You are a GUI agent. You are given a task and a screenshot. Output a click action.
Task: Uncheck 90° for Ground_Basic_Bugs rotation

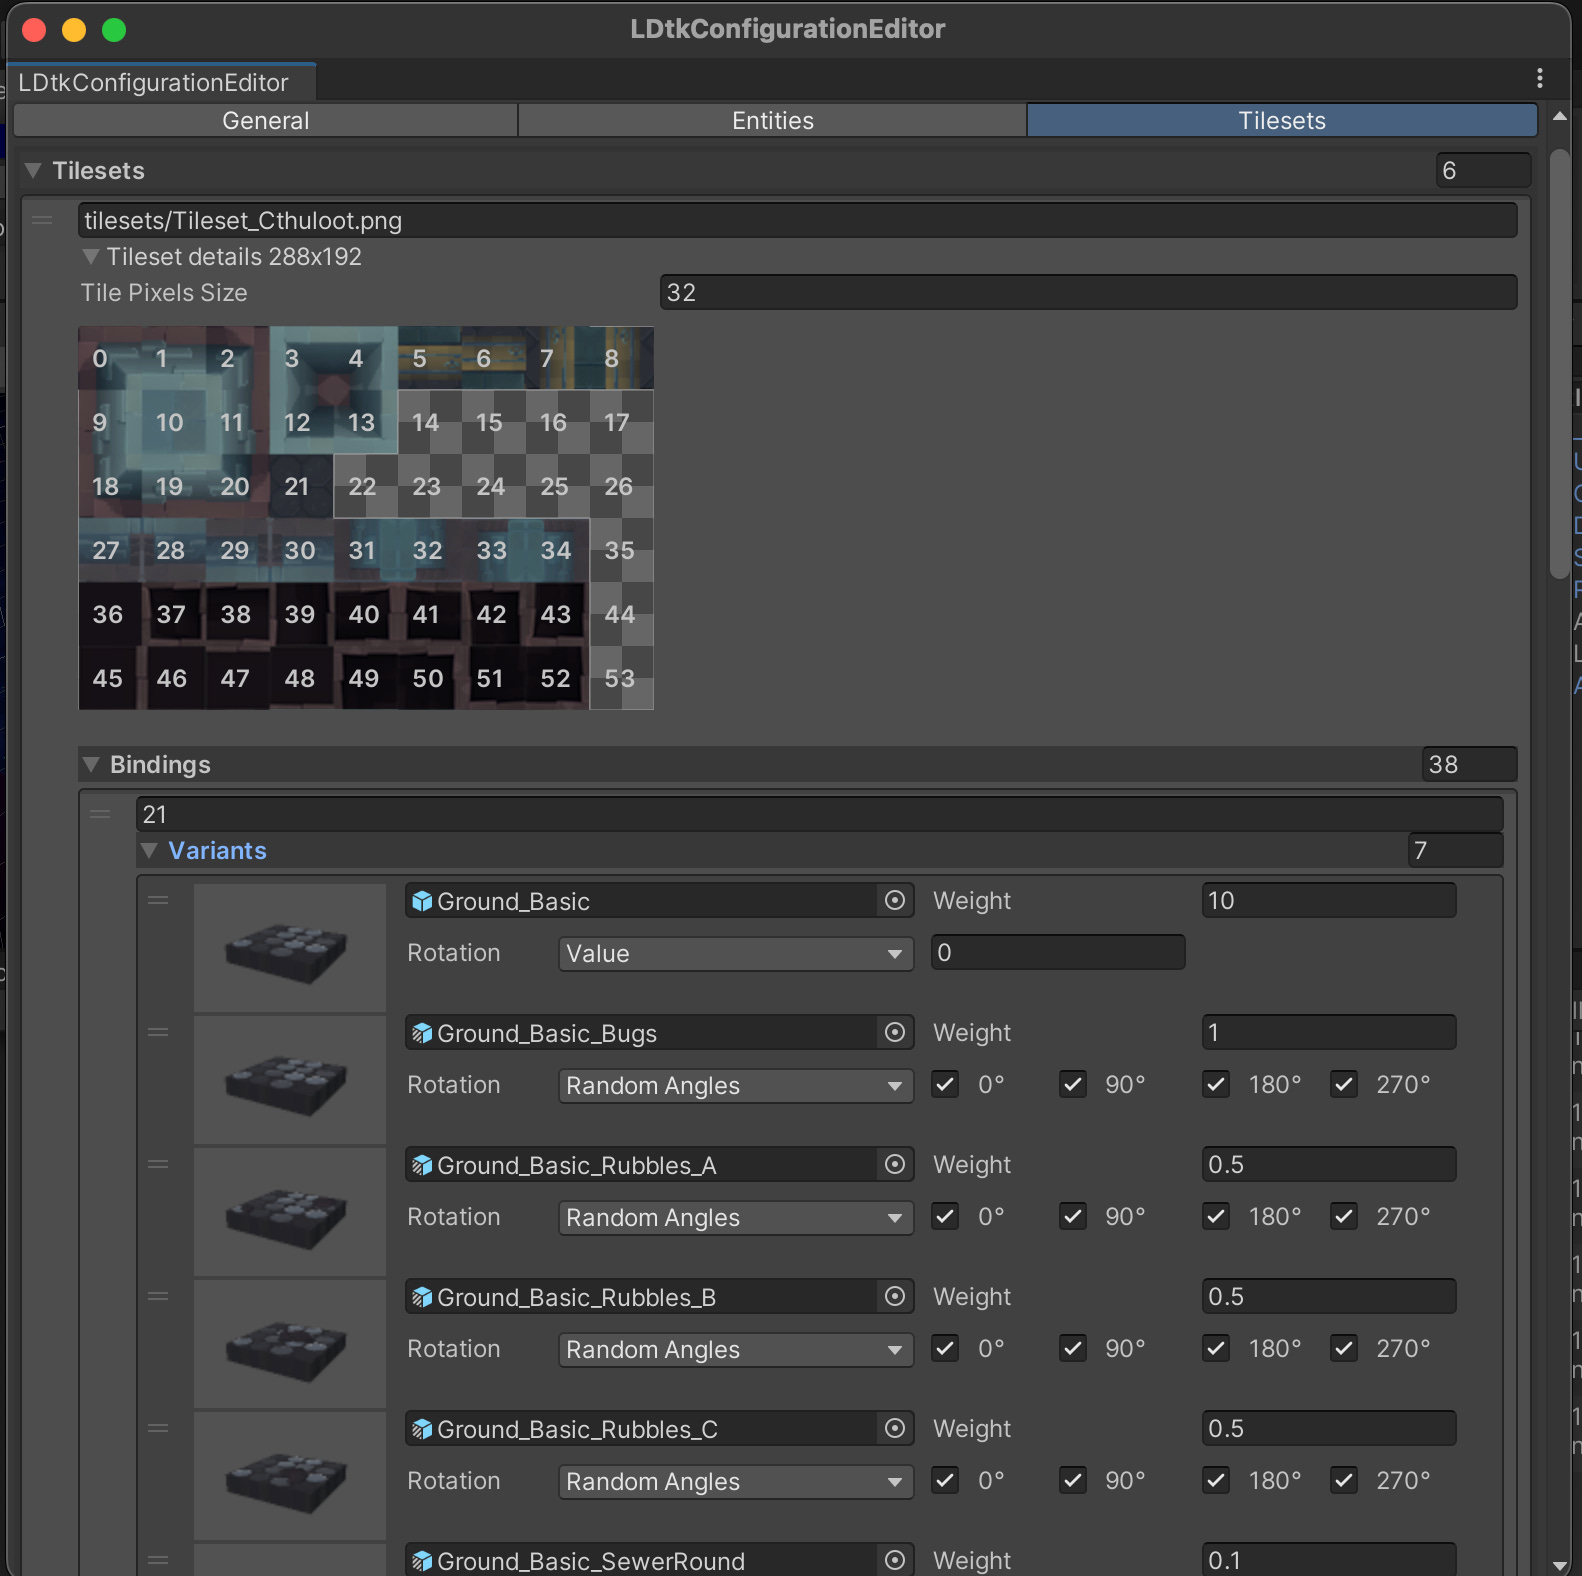click(1073, 1085)
